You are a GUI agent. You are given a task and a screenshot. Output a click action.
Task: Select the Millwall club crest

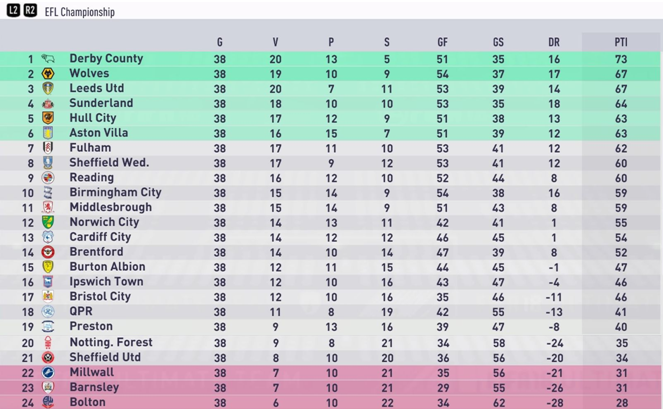(x=48, y=373)
